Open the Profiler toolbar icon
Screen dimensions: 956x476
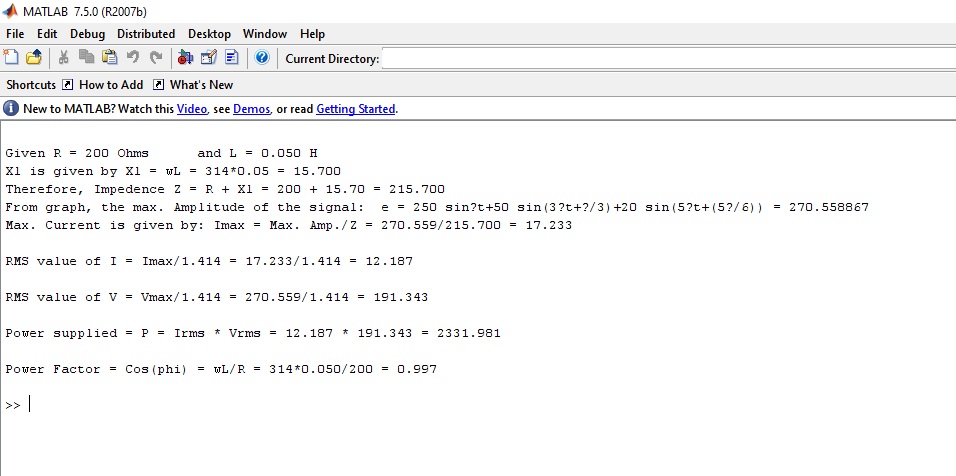coord(231,58)
